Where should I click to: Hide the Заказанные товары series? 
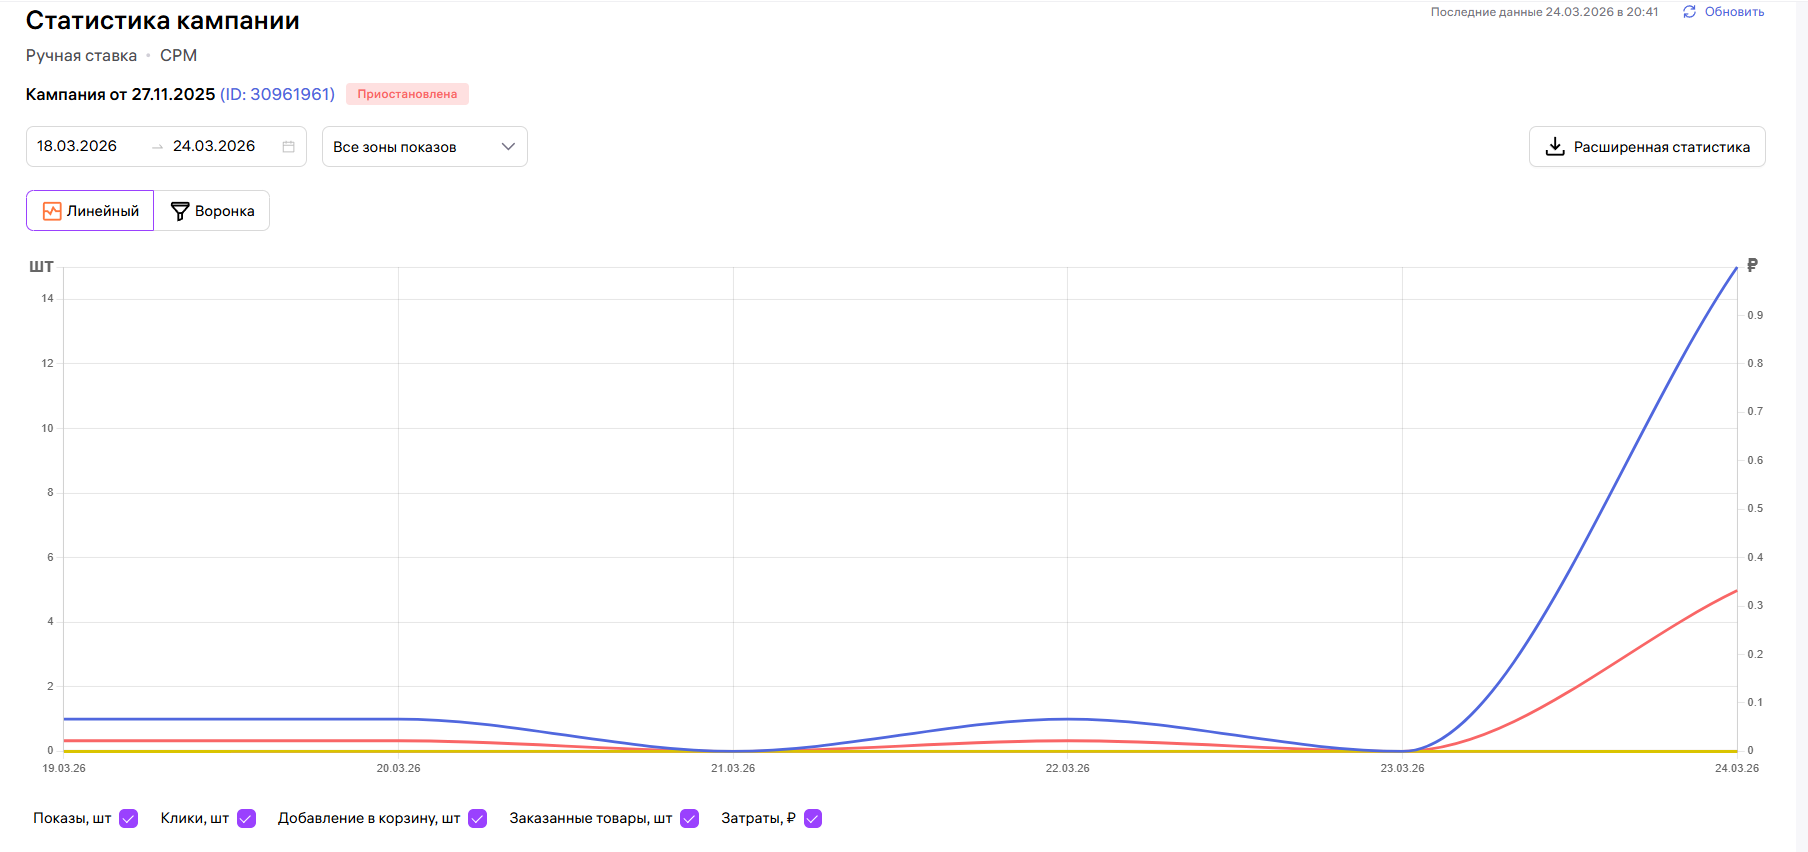(689, 819)
